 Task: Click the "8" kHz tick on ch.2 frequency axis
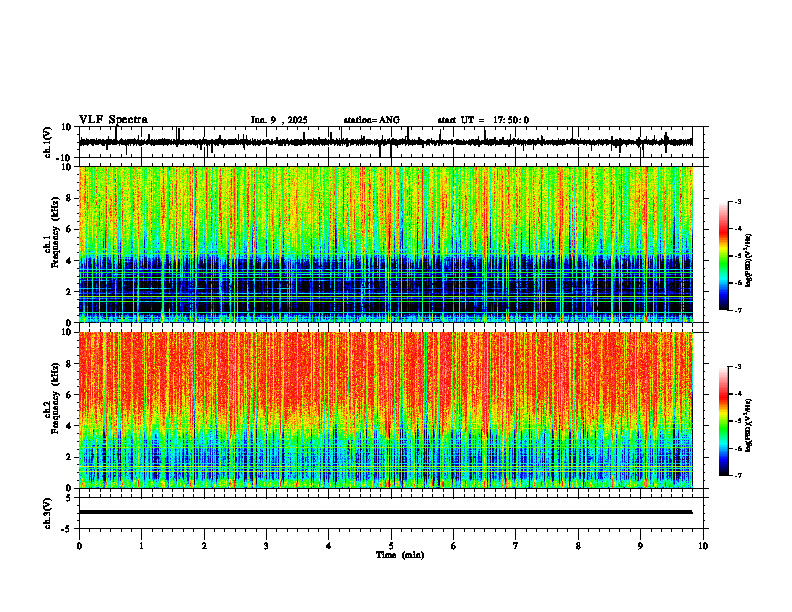pos(70,364)
